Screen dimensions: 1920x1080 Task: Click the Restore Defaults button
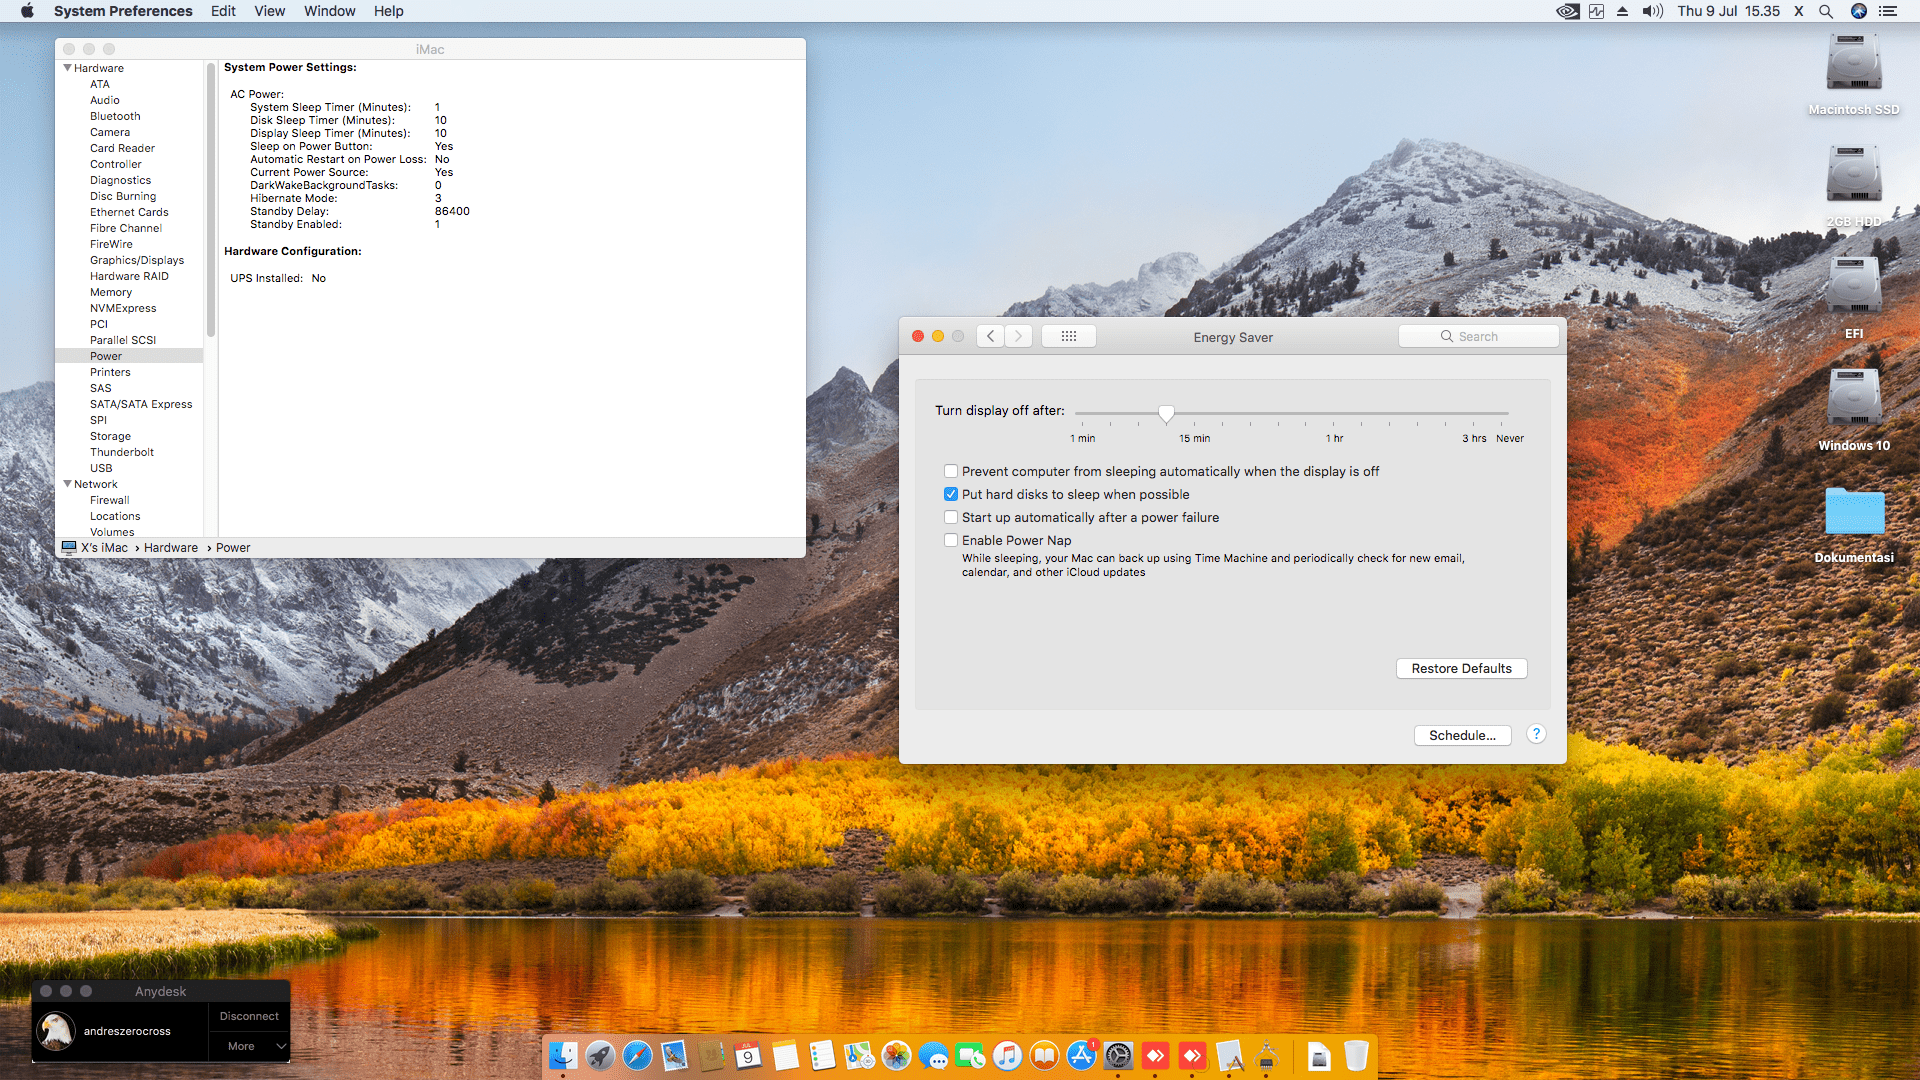coord(1461,668)
